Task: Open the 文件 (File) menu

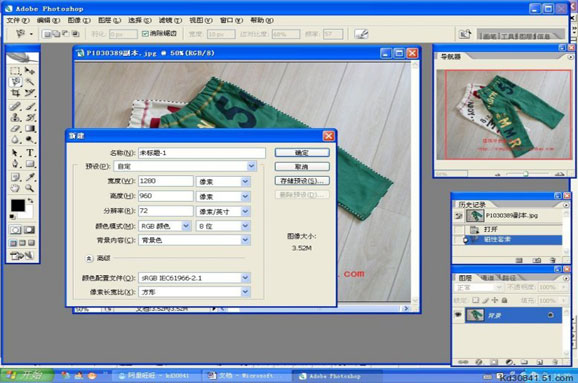Action: point(18,20)
